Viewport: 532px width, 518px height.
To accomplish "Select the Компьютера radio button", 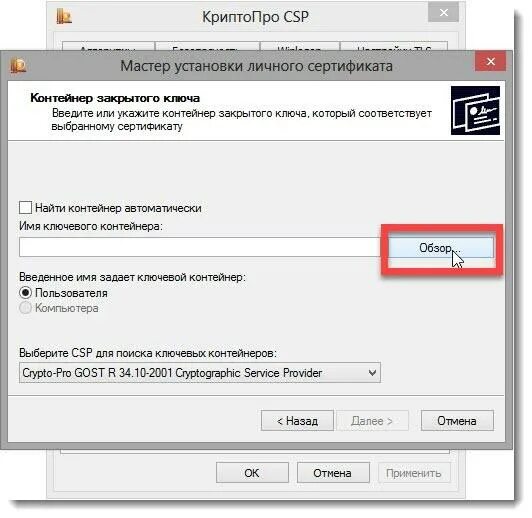I will point(25,308).
